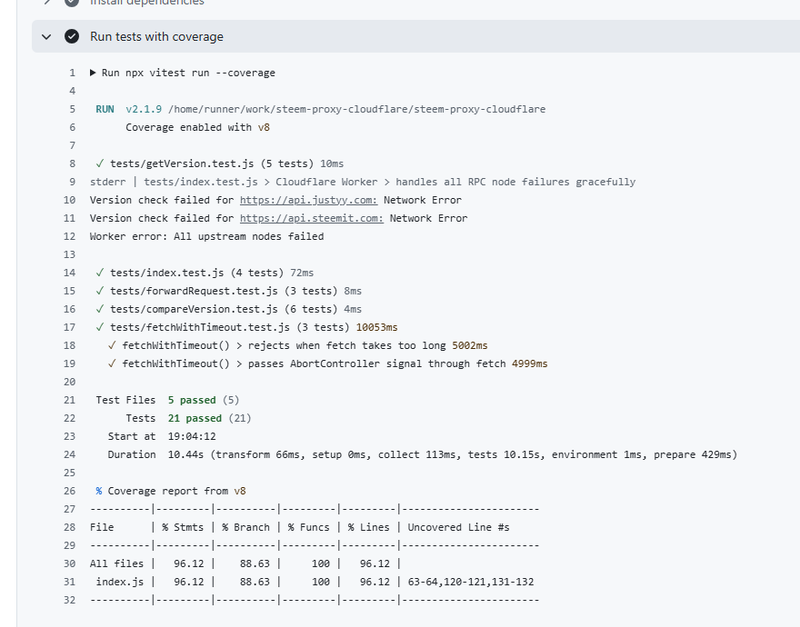Click the success status icon beside Run tests
This screenshot has height=627, width=800.
[x=72, y=37]
